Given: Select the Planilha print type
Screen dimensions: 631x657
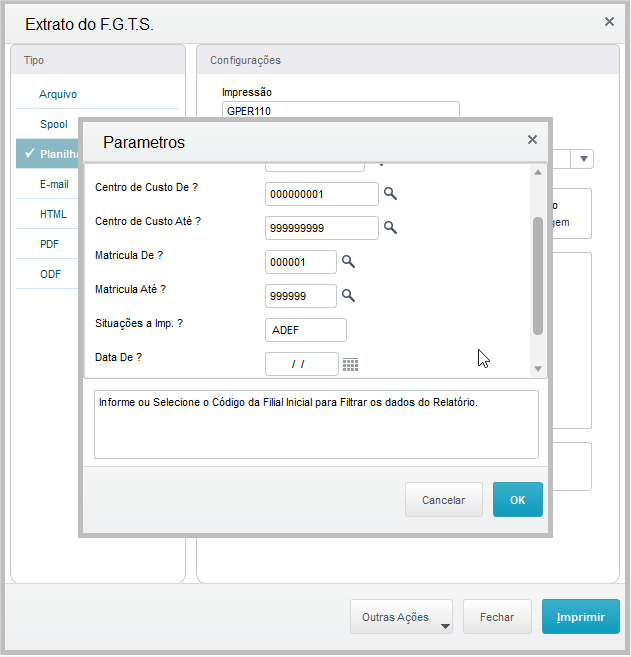Looking at the screenshot, I should 47,154.
